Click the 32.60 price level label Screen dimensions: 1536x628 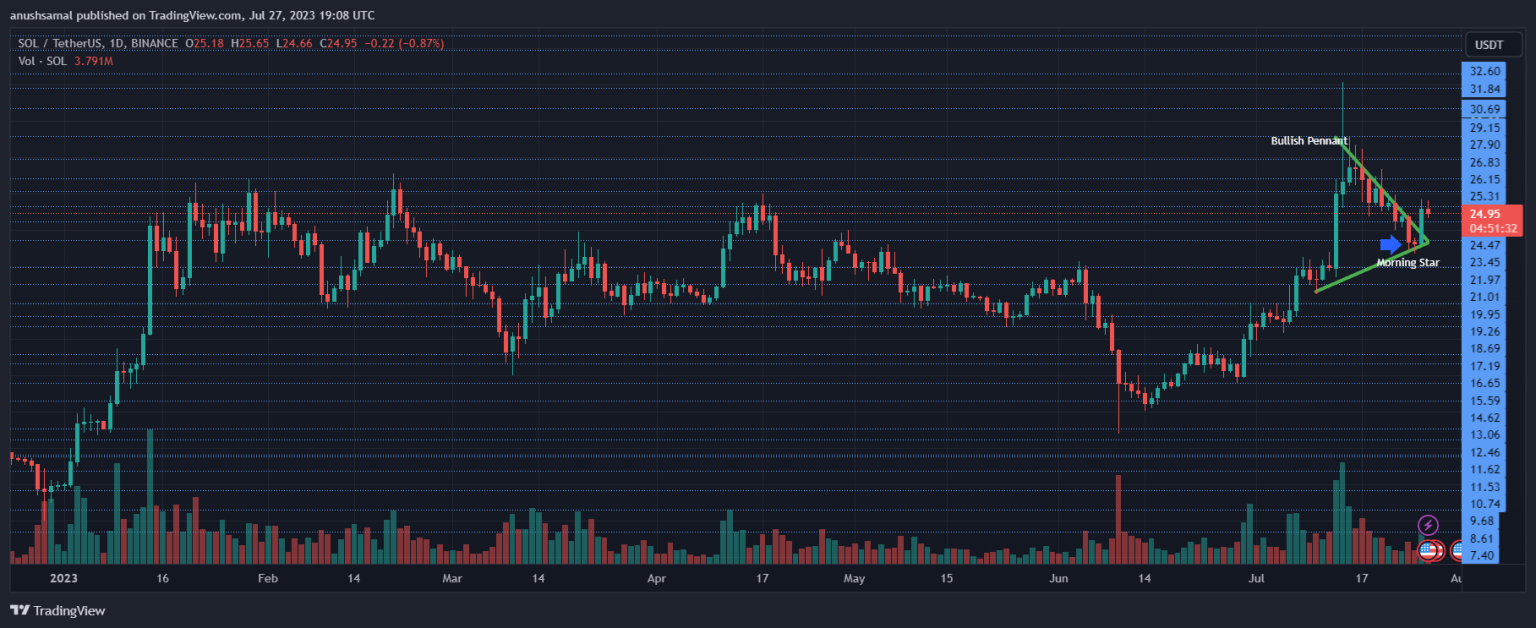[1485, 71]
